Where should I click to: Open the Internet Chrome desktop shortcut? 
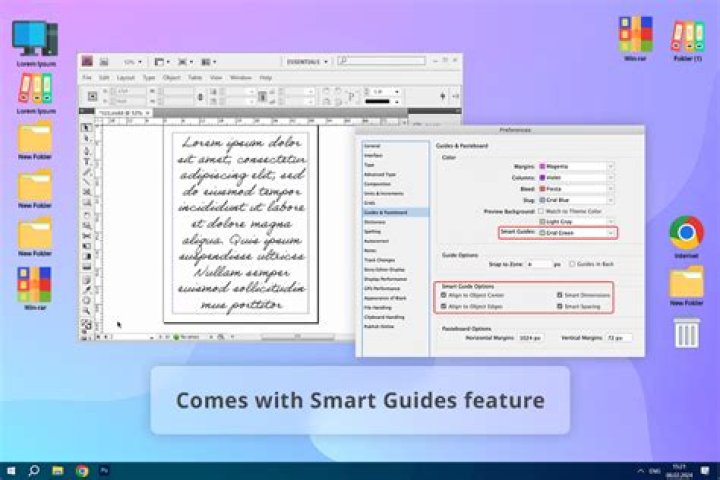686,233
